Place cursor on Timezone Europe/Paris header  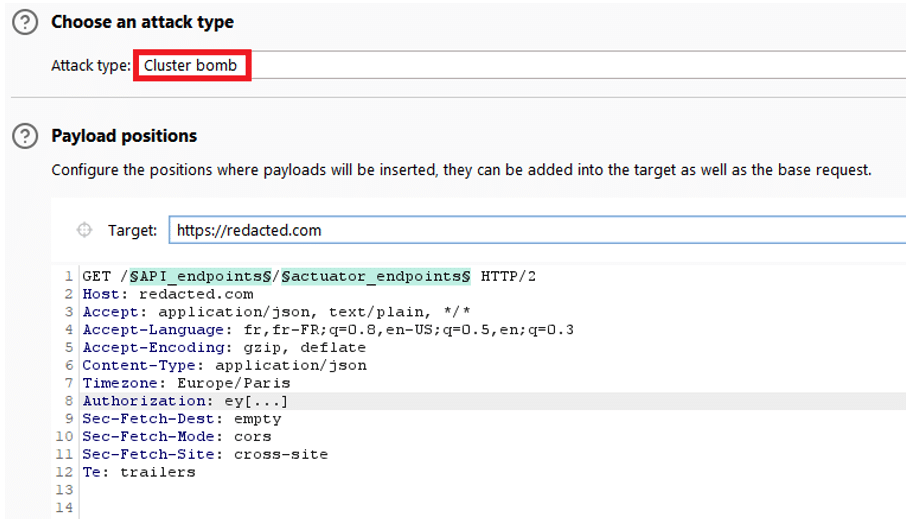[x=186, y=383]
